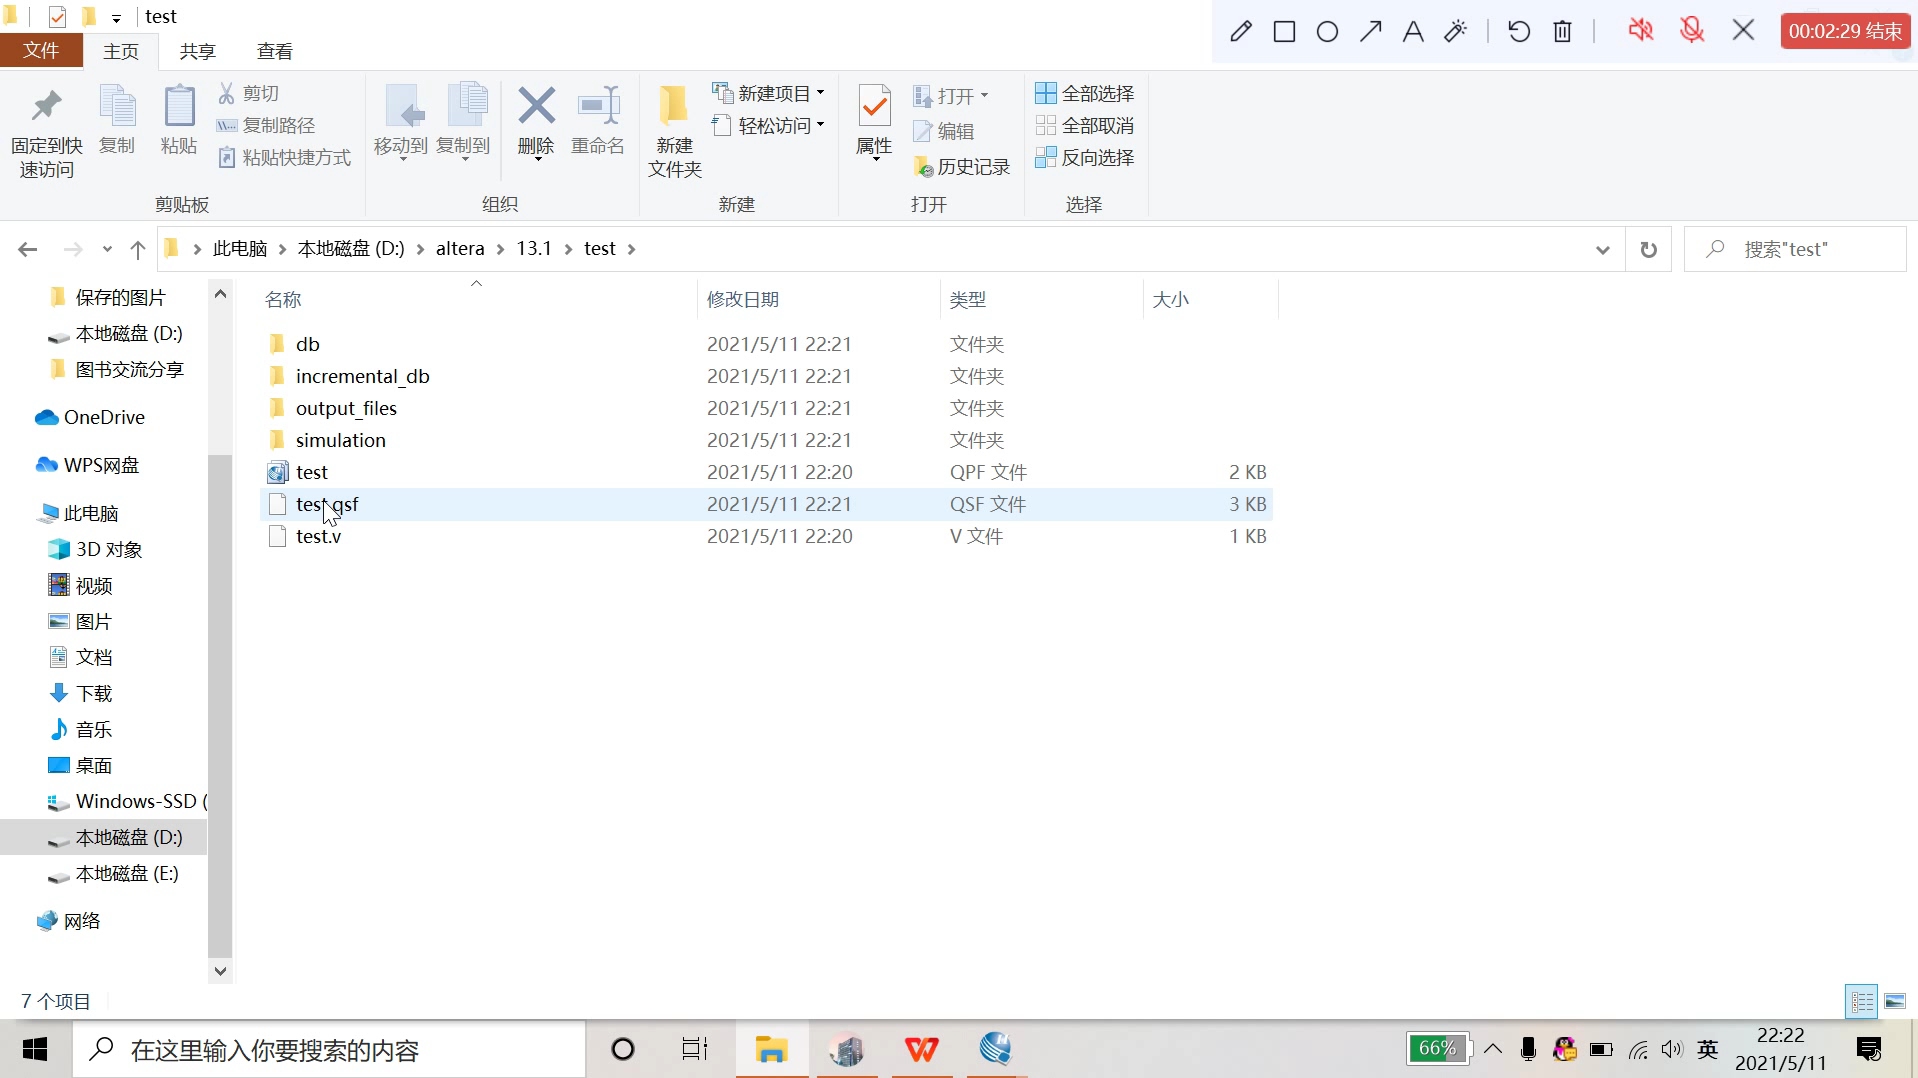Screen dimensions: 1918x1078
Task: Select the text annotation tool
Action: pos(1411,30)
